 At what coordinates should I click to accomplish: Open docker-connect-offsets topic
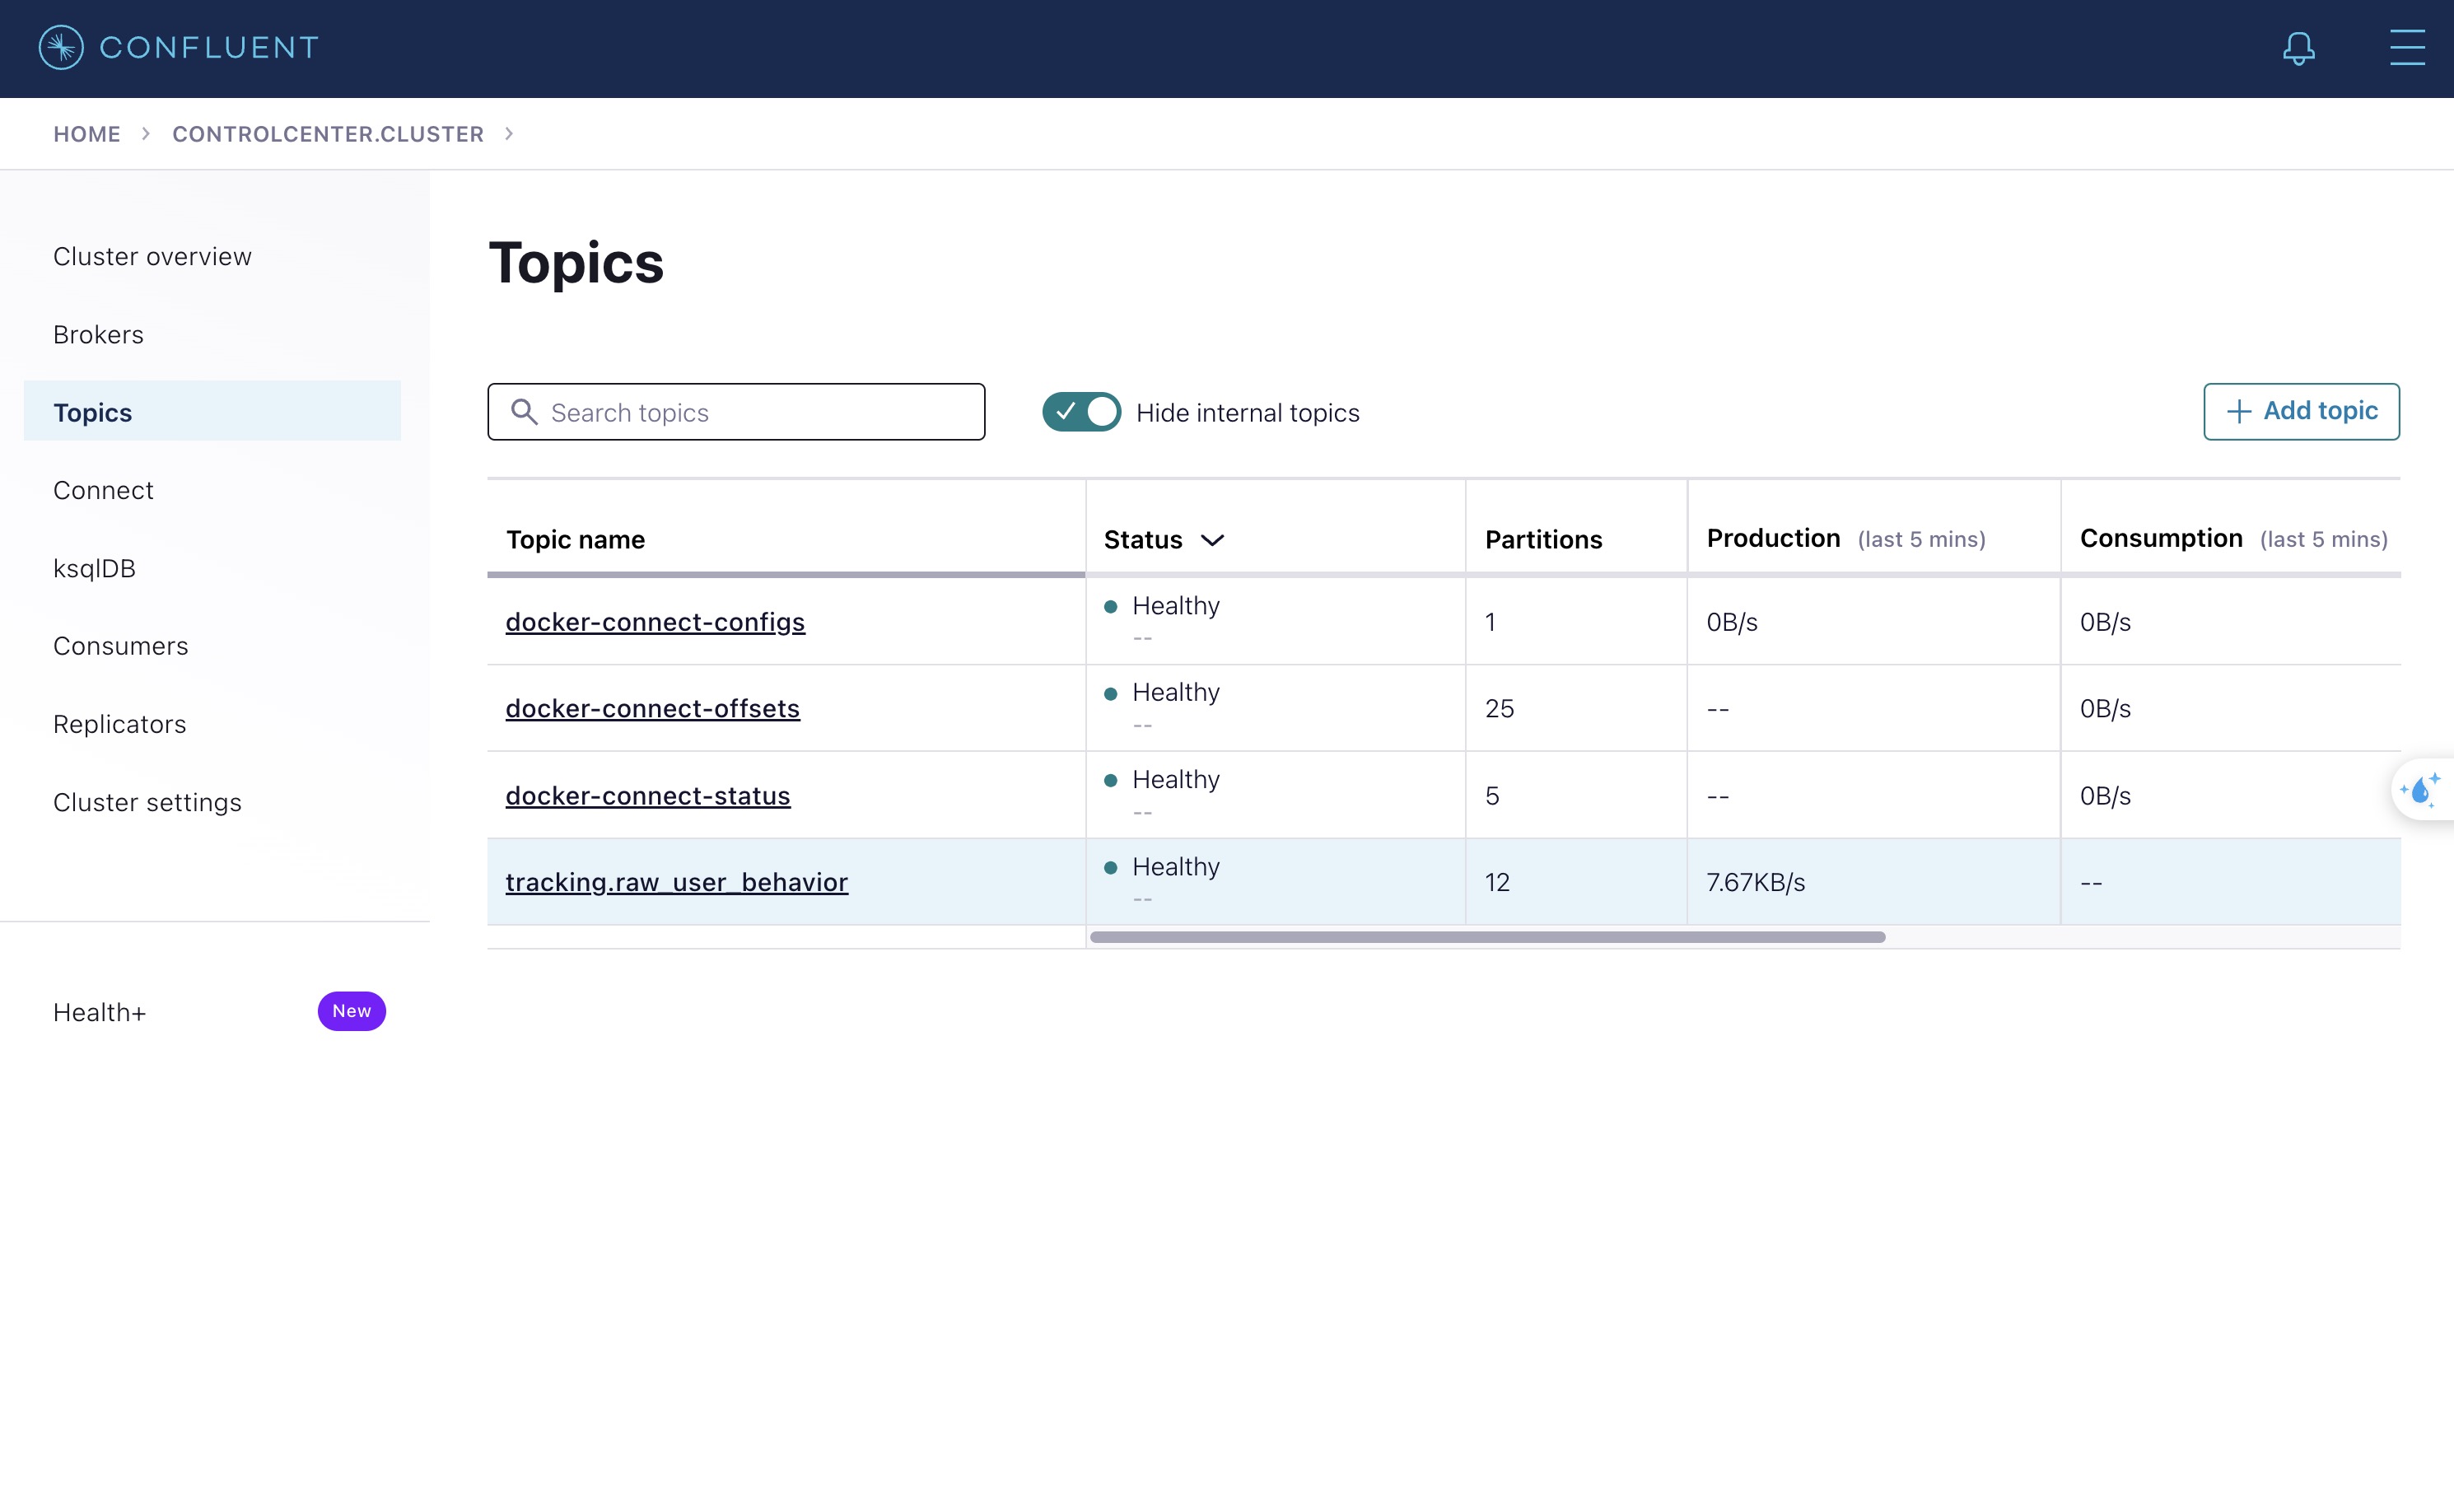(x=652, y=708)
